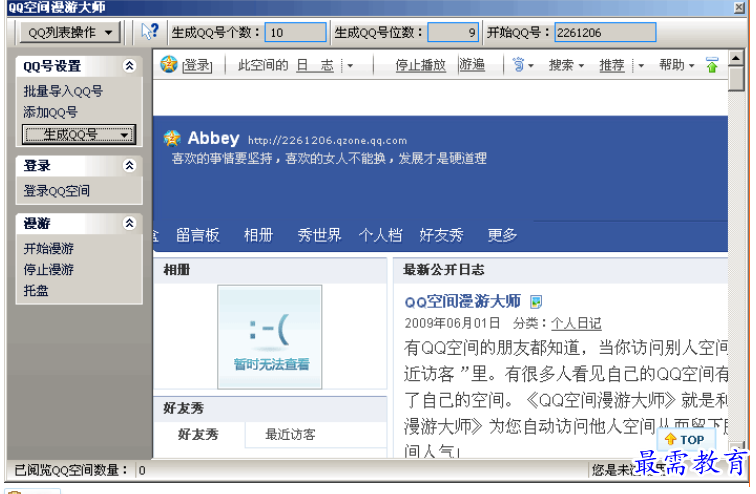
Task: Open the dropdown arrow next to 推荐
Action: click(x=641, y=66)
